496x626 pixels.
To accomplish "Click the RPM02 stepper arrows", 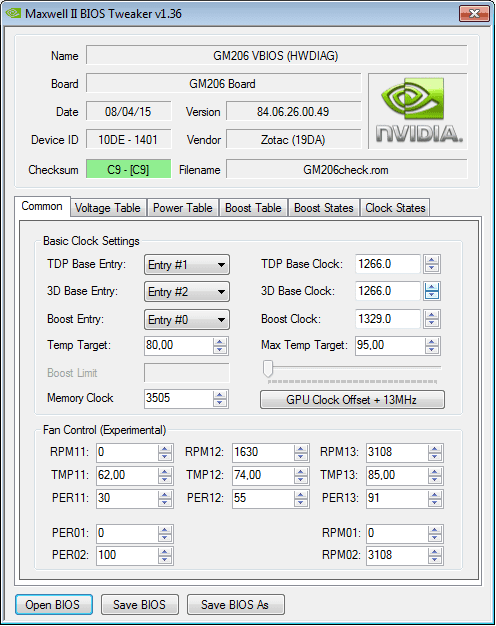I will click(434, 556).
